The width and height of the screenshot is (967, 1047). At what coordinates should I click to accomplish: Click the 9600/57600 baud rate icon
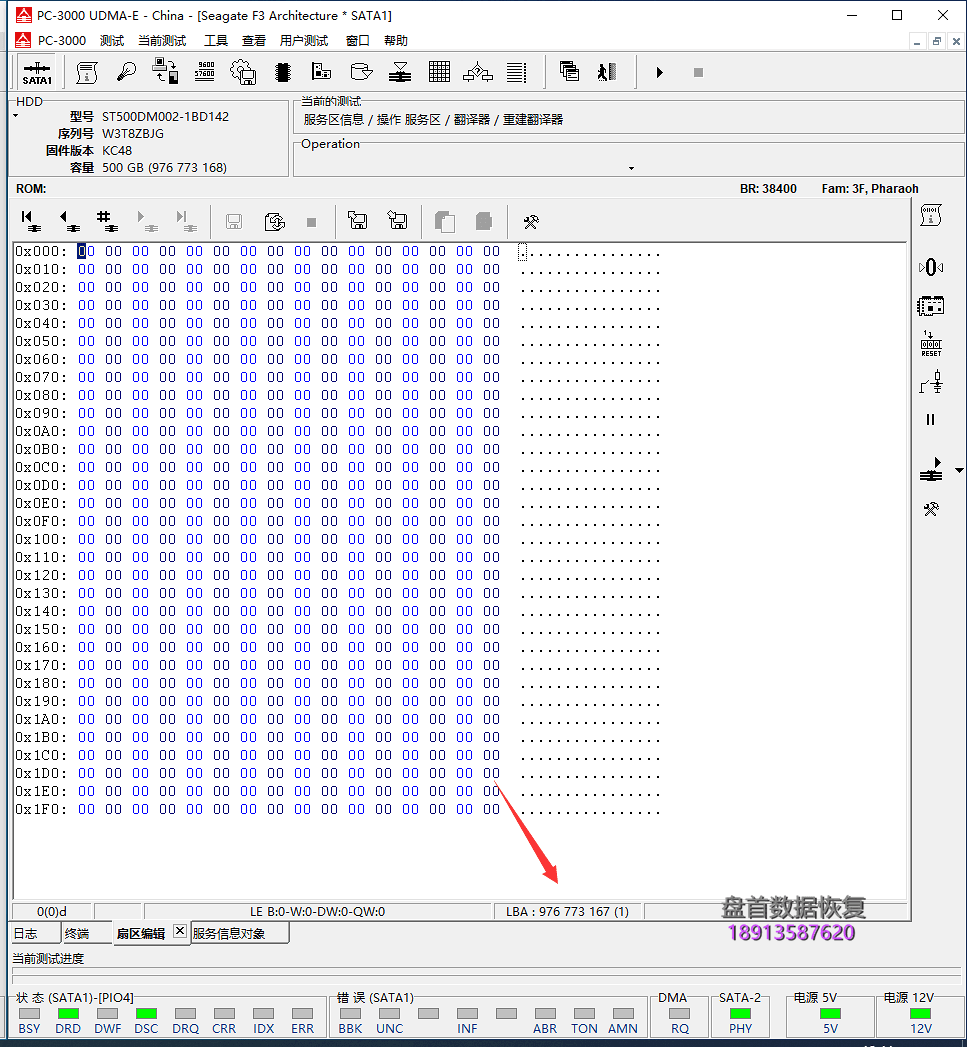coord(204,72)
